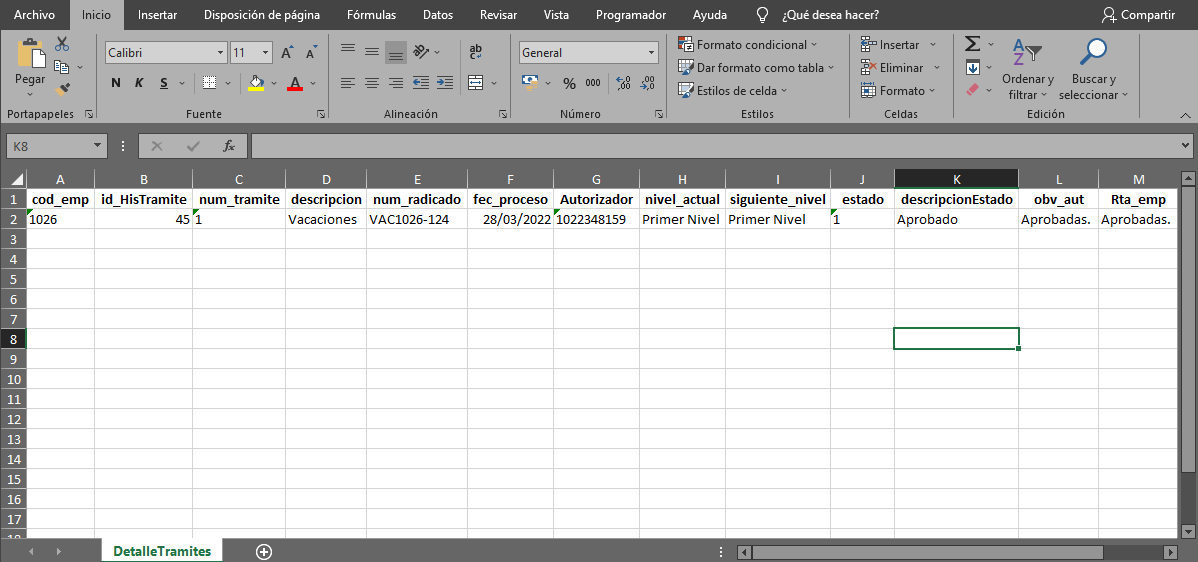
Task: Click the Select All corner triangle
Action: click(18, 179)
